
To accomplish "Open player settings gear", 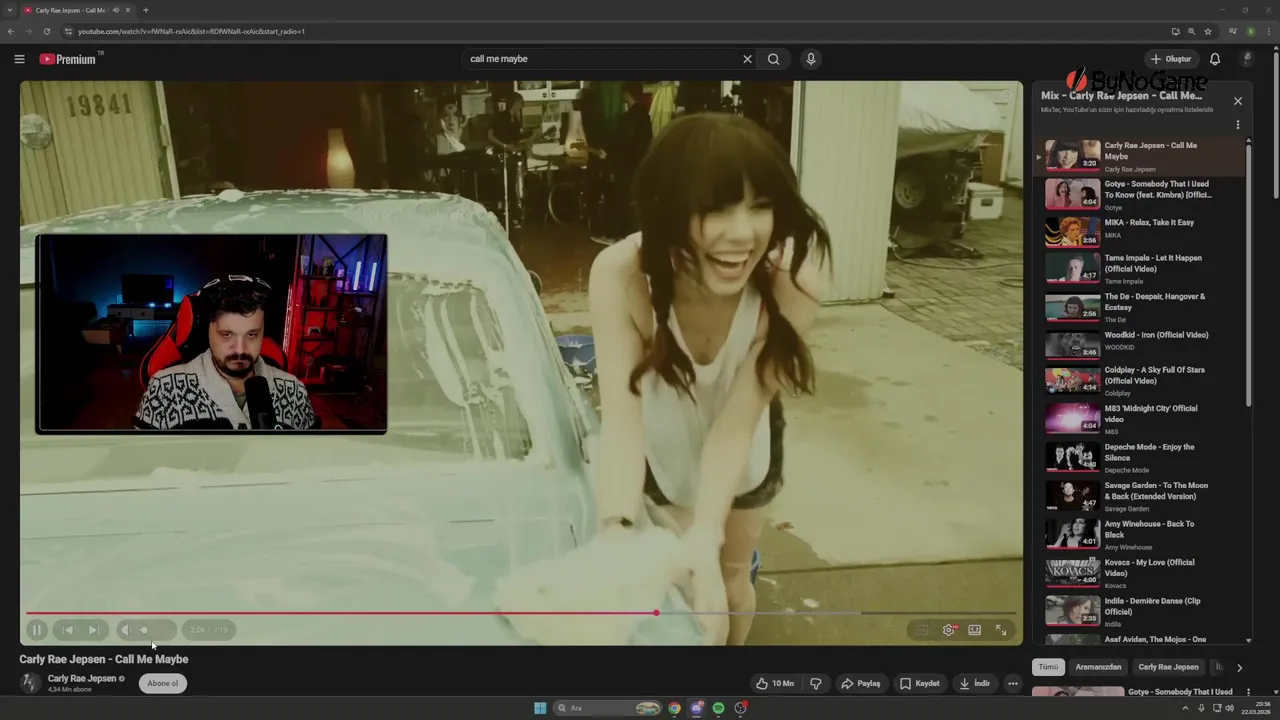I will (949, 630).
